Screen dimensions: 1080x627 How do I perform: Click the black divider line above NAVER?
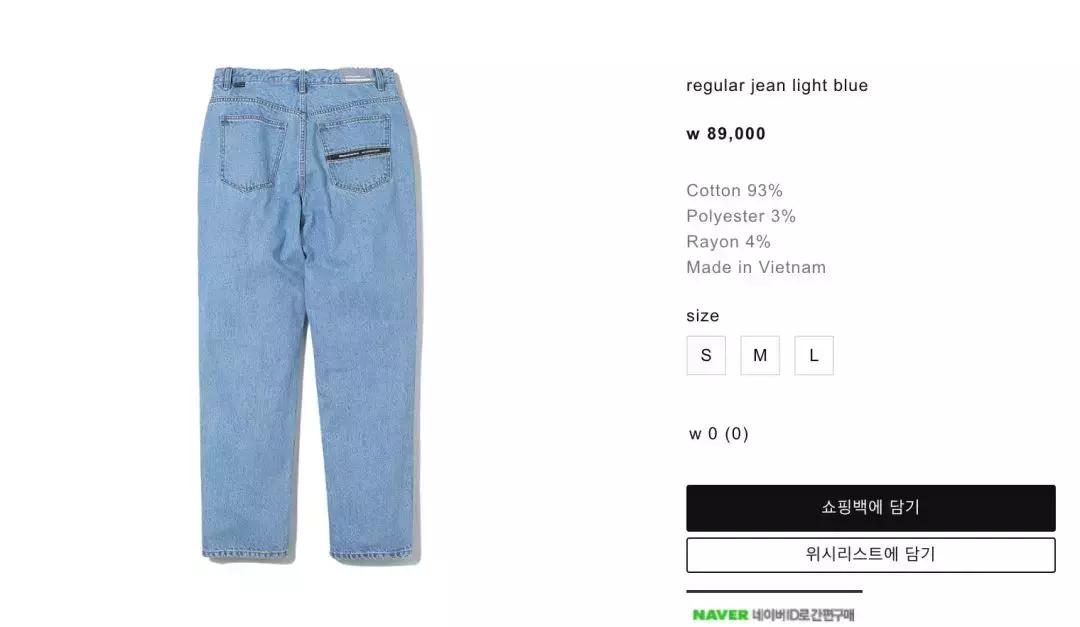pyautogui.click(x=774, y=591)
